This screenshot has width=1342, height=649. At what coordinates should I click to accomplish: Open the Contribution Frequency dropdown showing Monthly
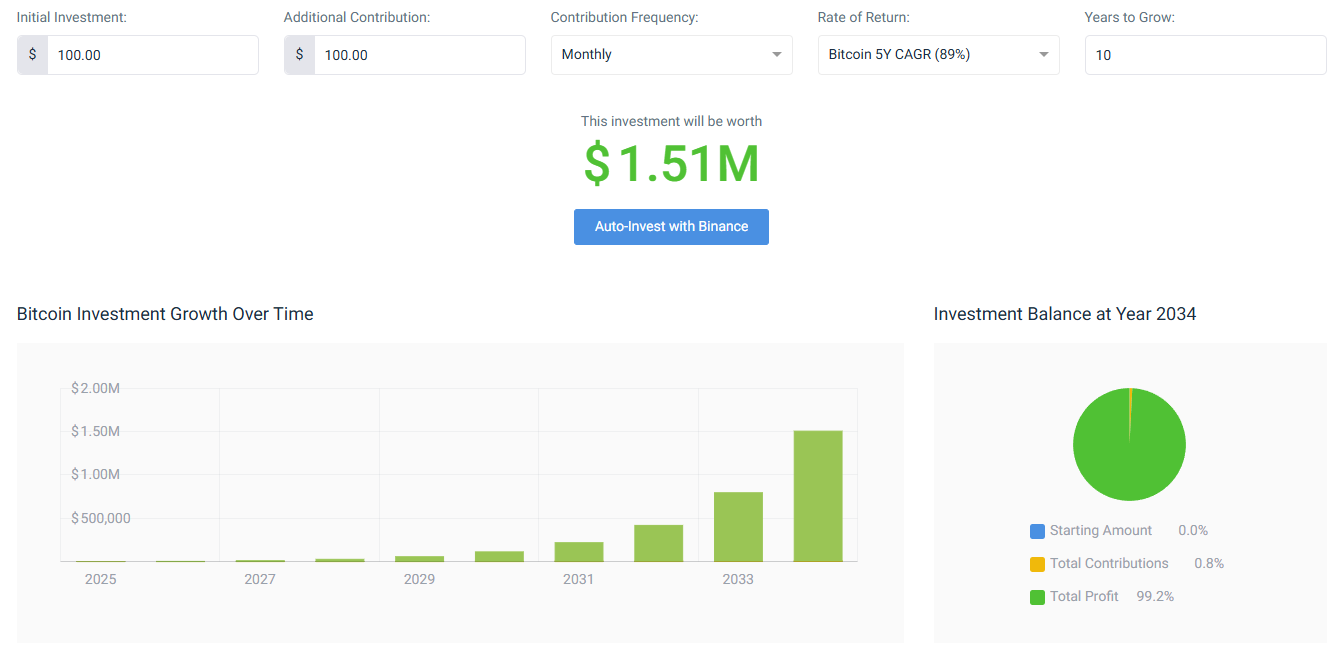click(671, 55)
